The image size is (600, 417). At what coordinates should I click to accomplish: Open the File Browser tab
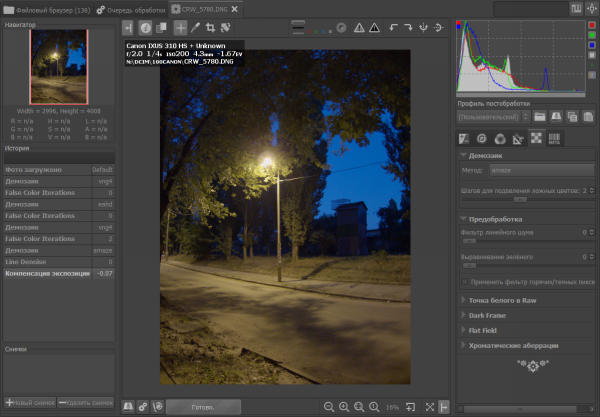47,10
